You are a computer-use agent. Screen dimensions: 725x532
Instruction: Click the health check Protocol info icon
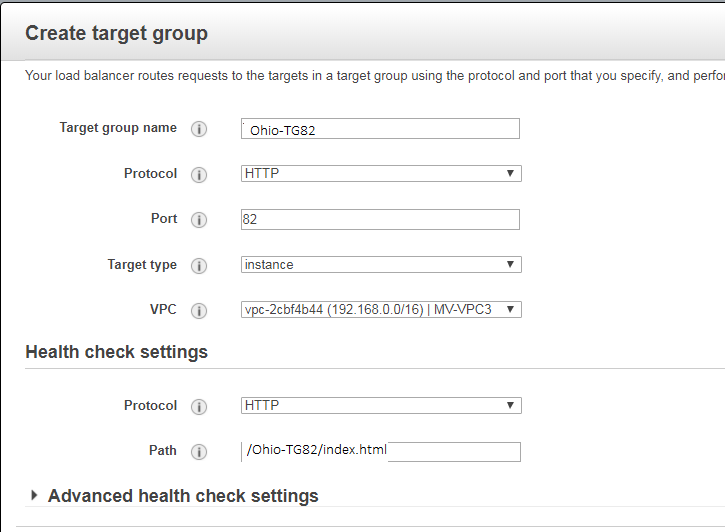(199, 407)
